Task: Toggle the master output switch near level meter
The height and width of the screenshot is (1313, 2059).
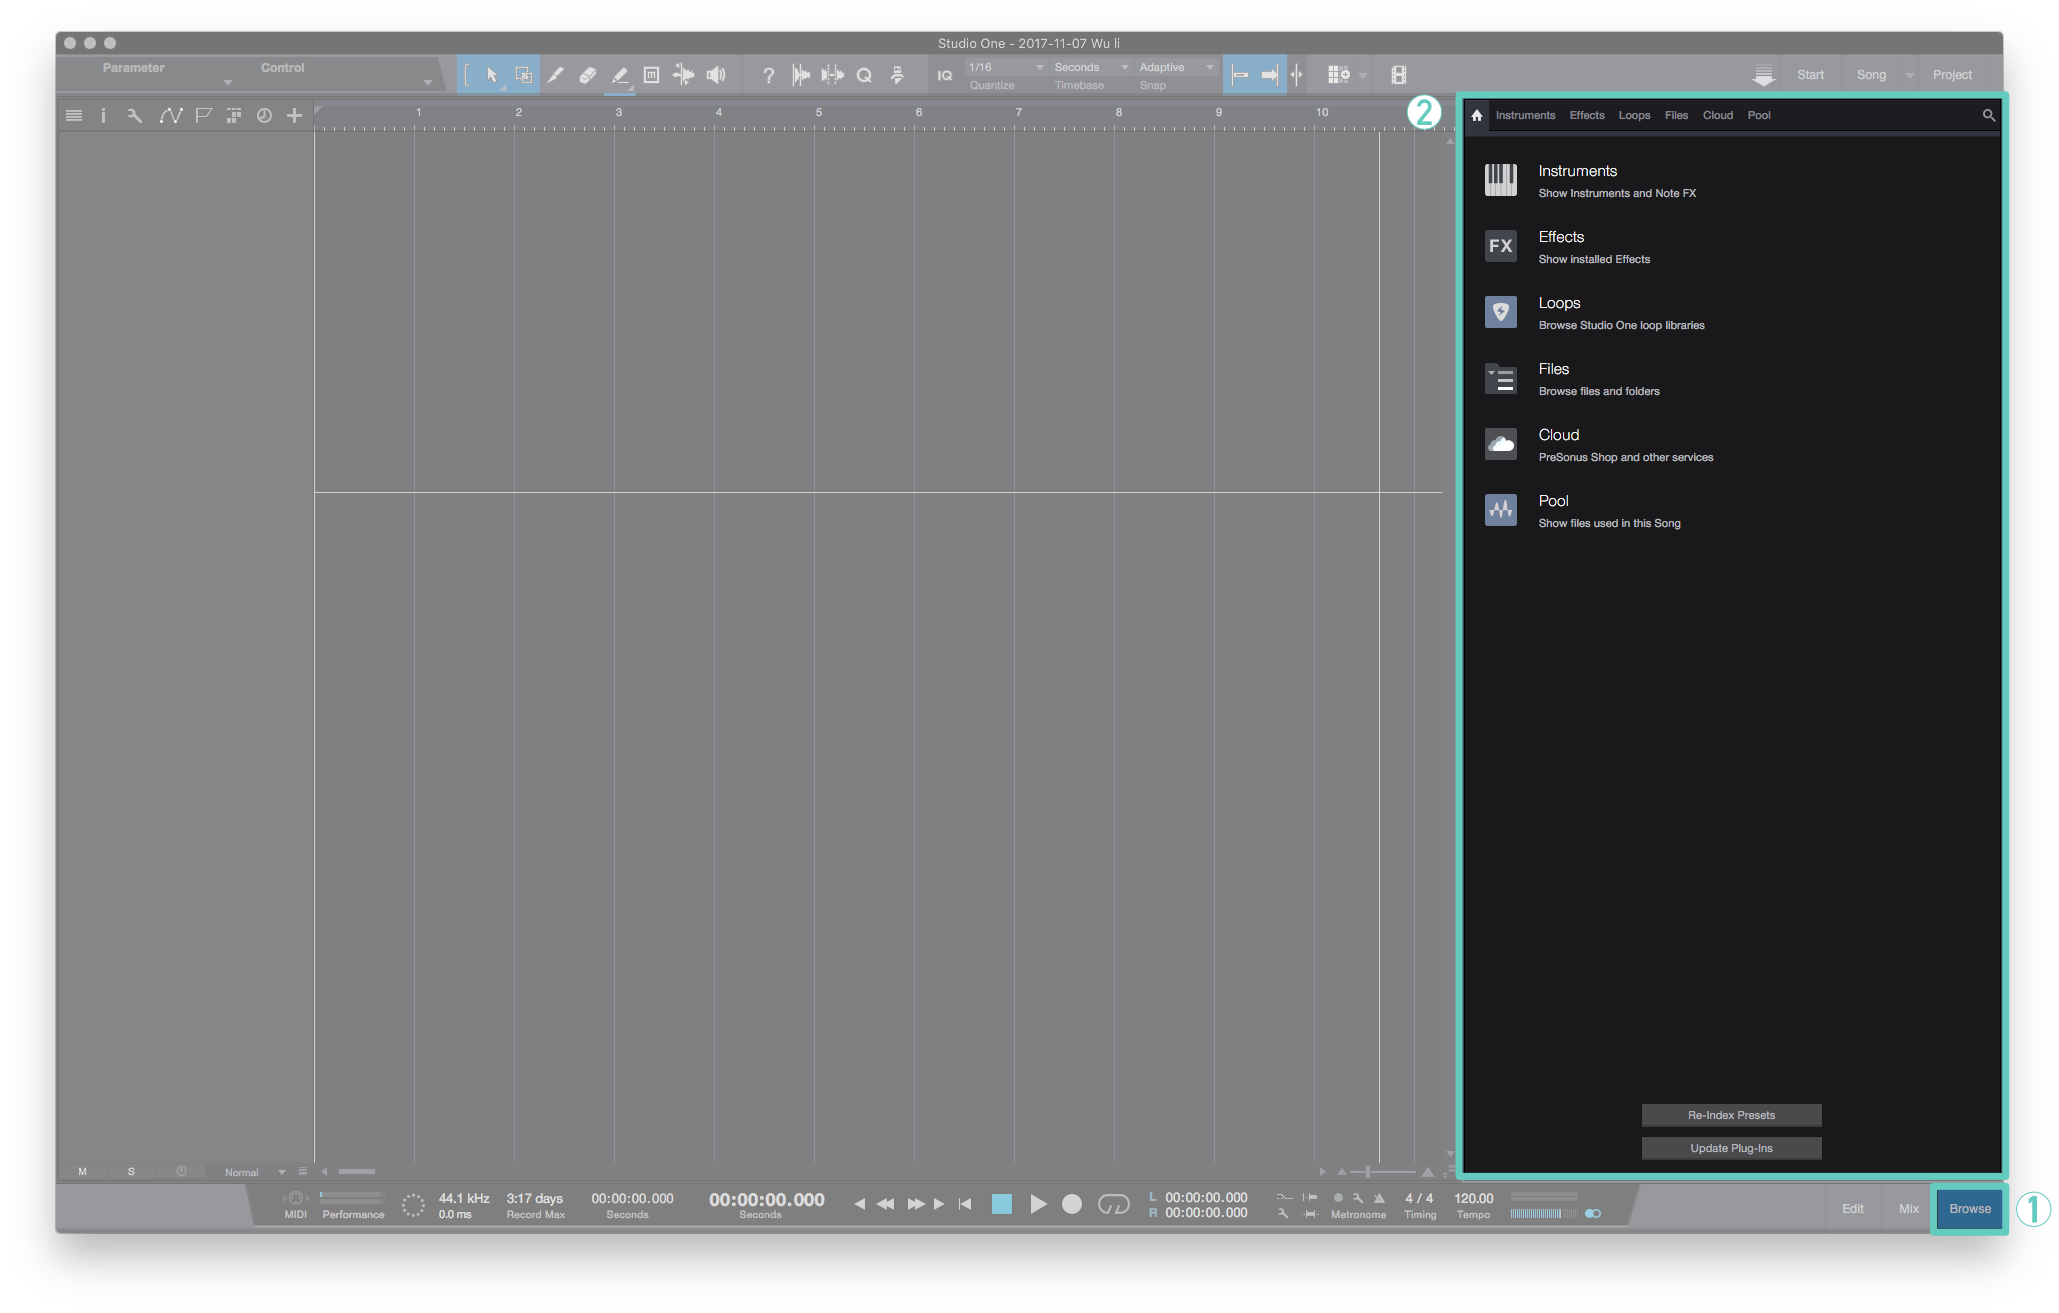Action: tap(1593, 1213)
